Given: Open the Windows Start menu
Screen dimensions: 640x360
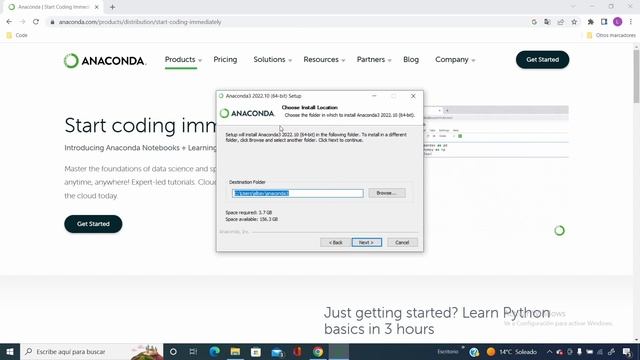Looking at the screenshot, I should click(10, 351).
